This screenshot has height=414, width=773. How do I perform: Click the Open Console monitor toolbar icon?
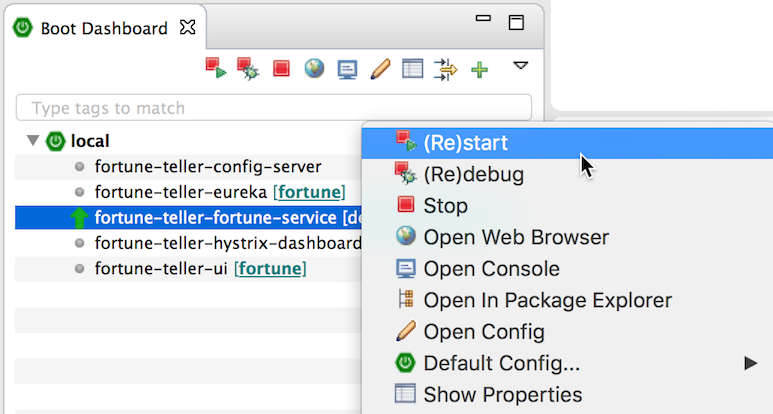347,69
